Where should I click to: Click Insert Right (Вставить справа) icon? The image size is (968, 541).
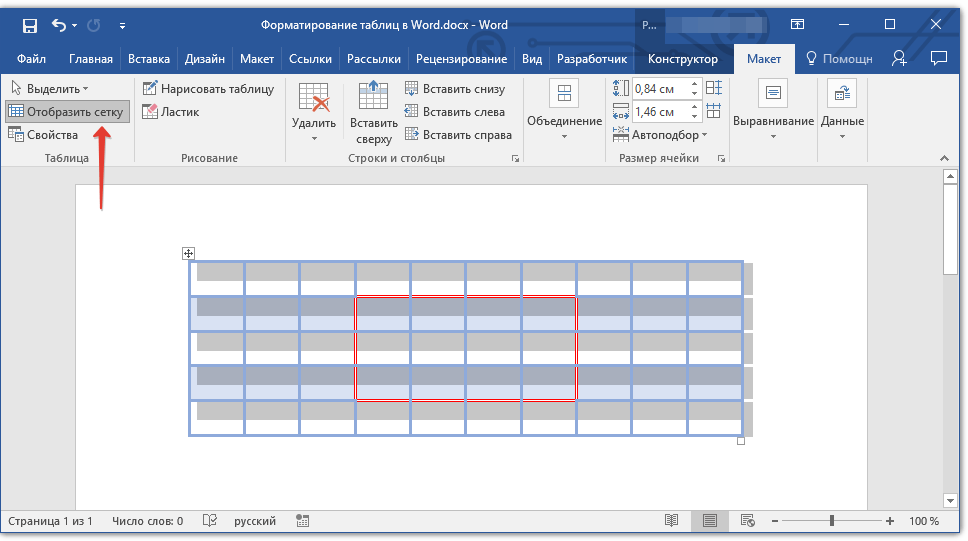411,135
